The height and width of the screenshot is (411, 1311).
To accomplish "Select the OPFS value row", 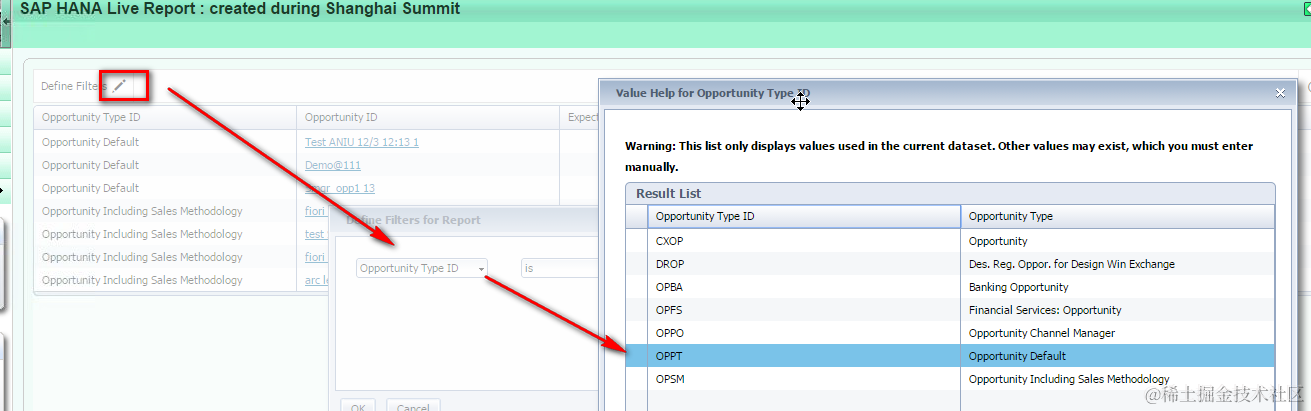I will pos(950,310).
